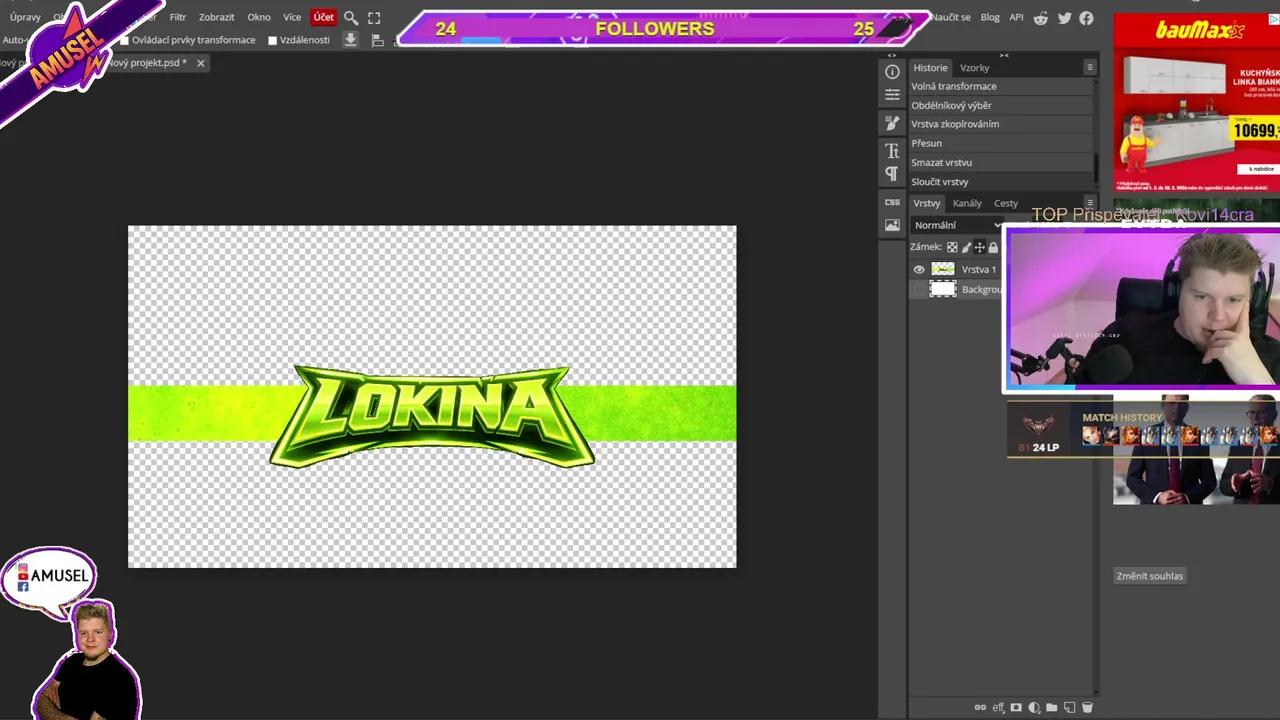Viewport: 1280px width, 720px height.
Task: Open the Properties sliders panel icon
Action: [892, 95]
